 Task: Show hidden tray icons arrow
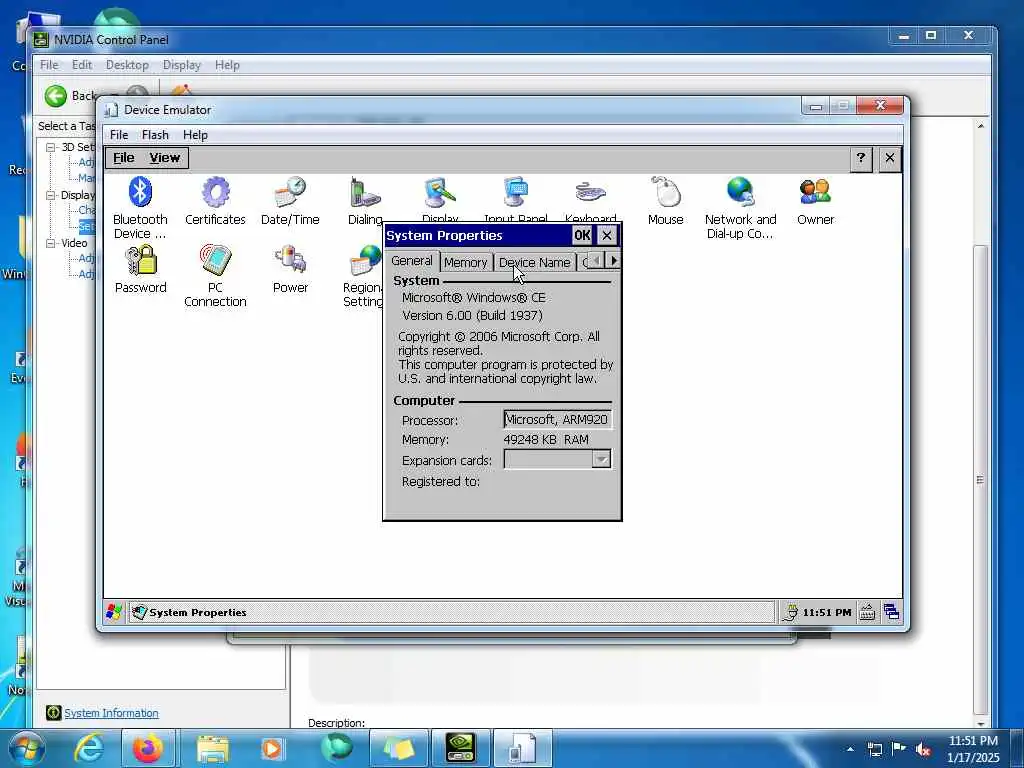point(850,749)
